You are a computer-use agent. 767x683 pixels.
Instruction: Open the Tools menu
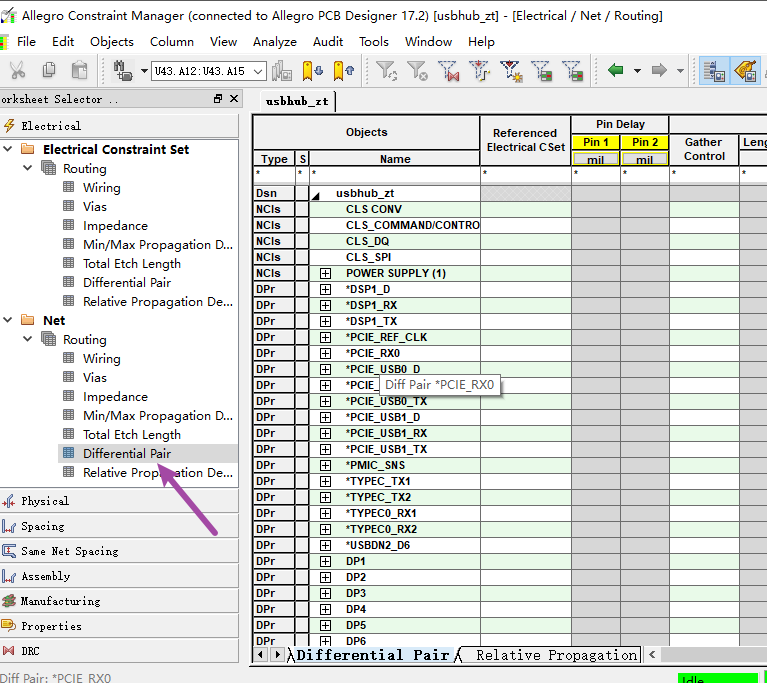pos(374,42)
